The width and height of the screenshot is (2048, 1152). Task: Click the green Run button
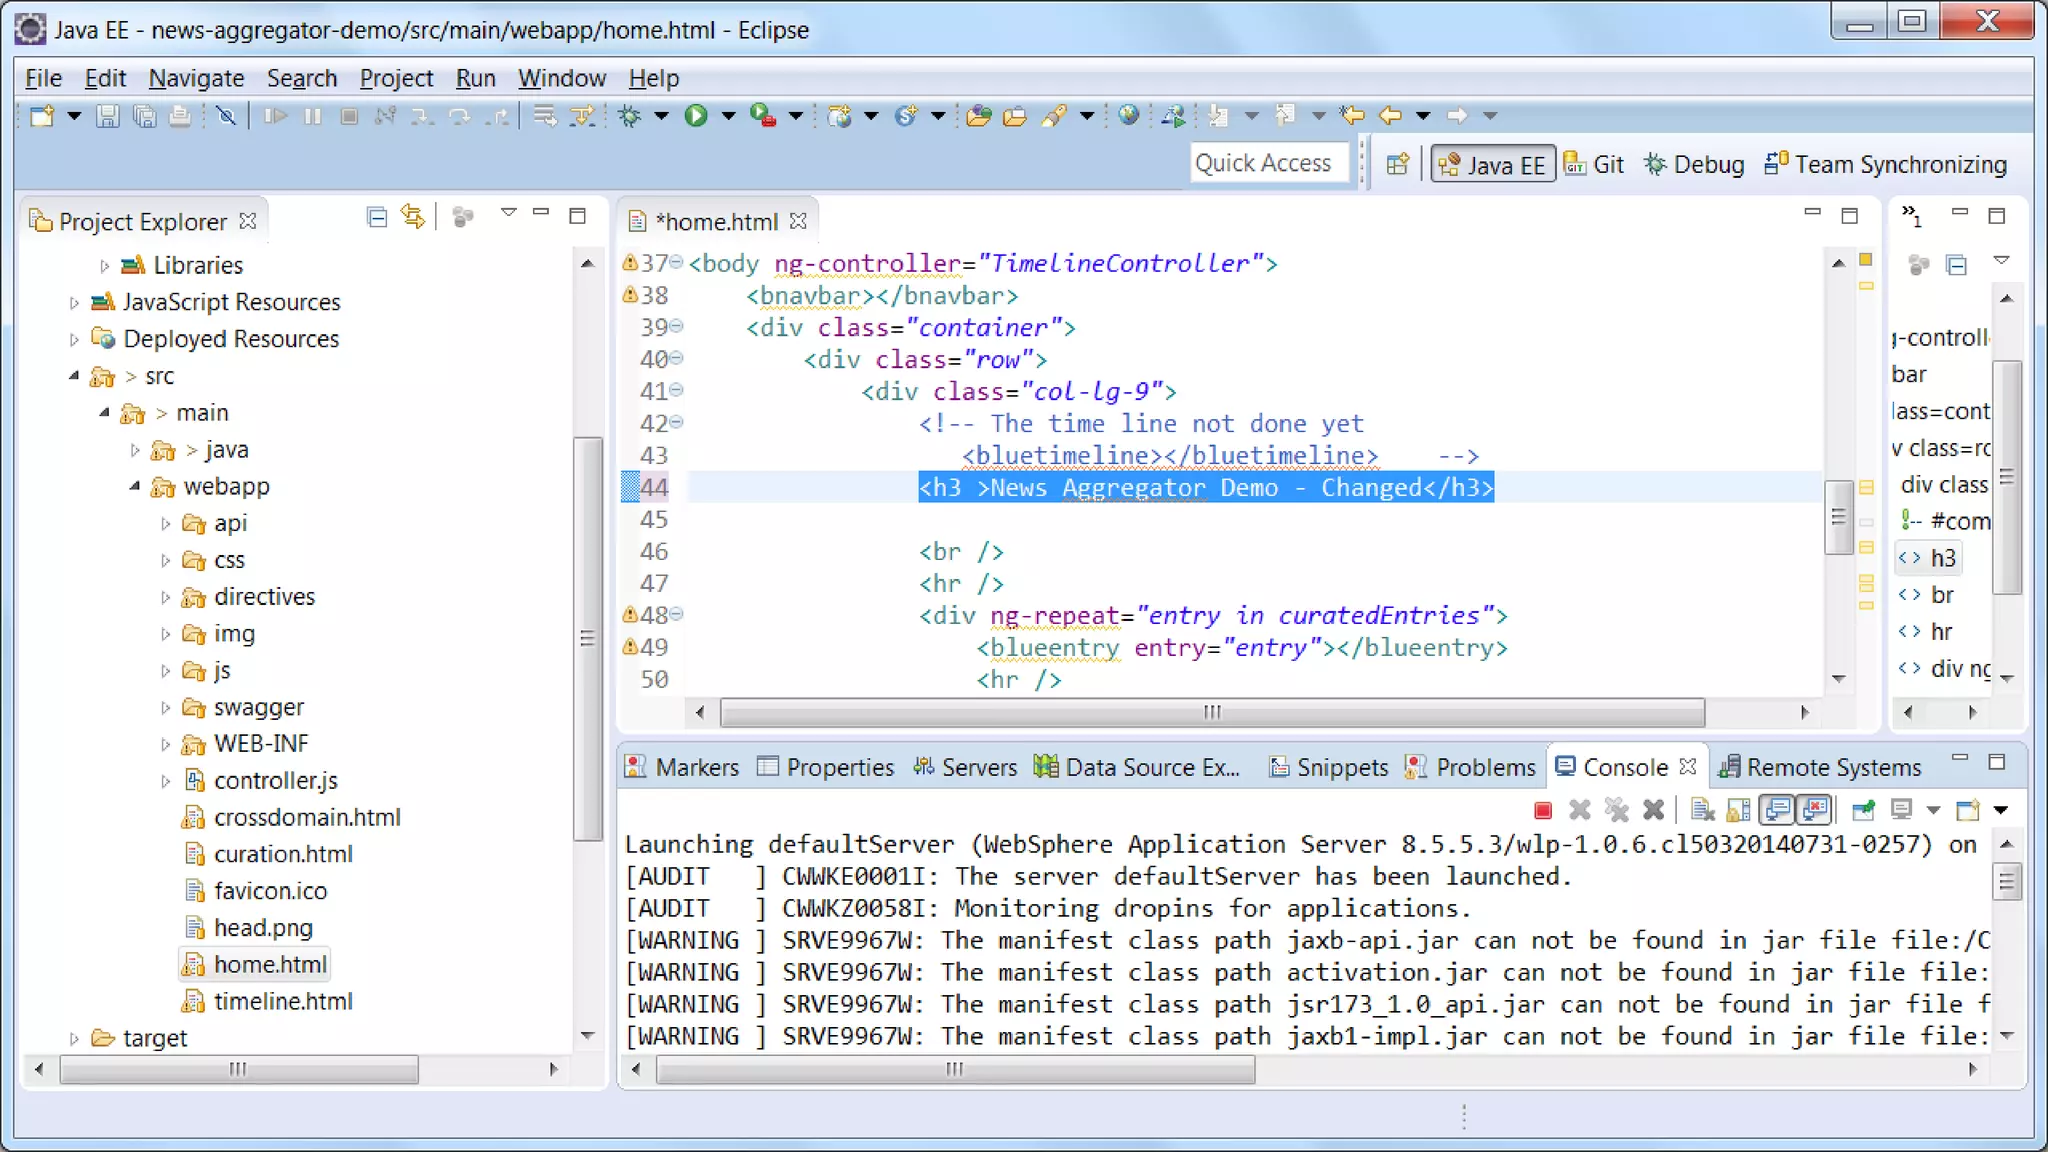coord(696,116)
